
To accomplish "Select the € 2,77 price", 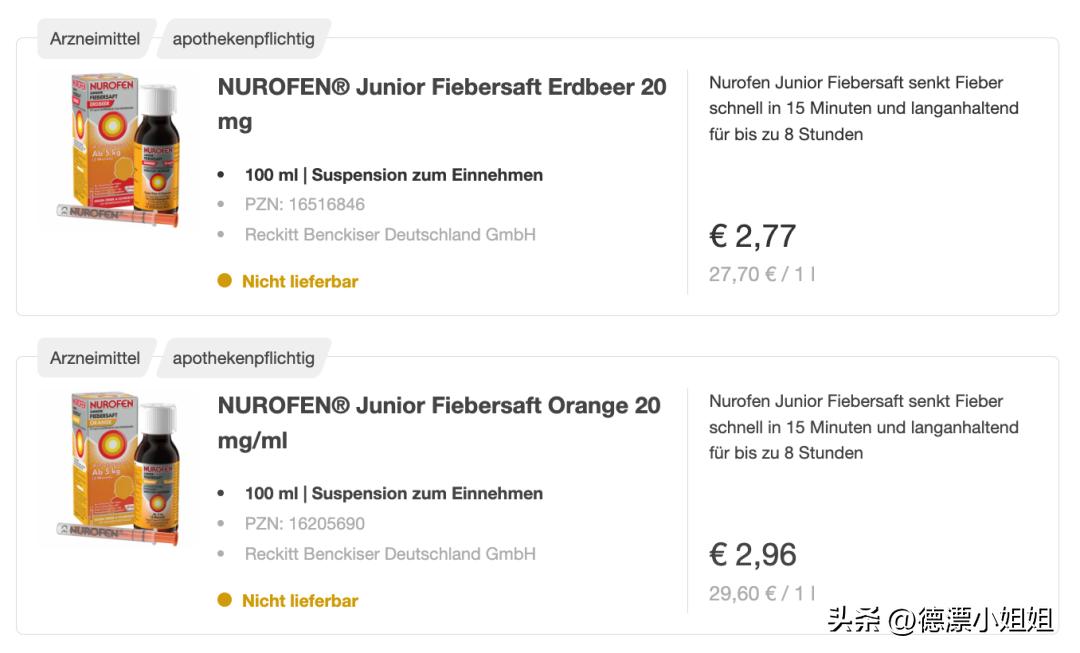I will [753, 236].
